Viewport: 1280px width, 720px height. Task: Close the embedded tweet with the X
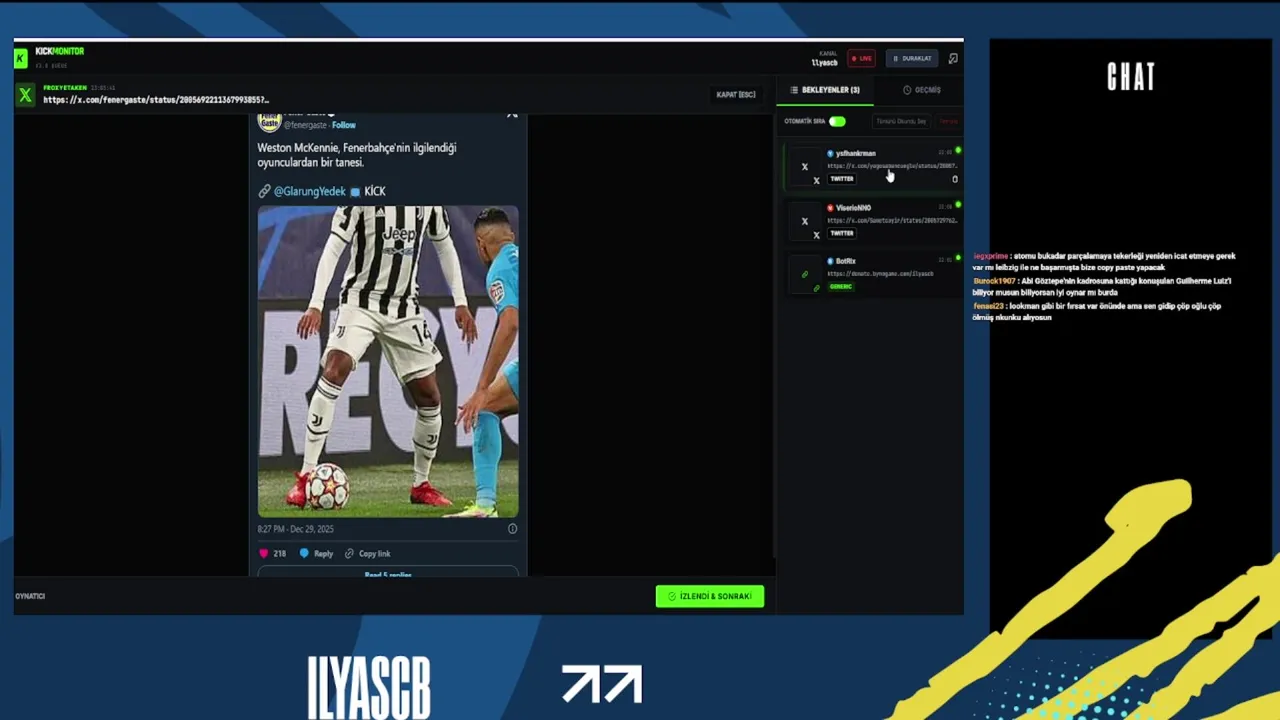point(512,114)
